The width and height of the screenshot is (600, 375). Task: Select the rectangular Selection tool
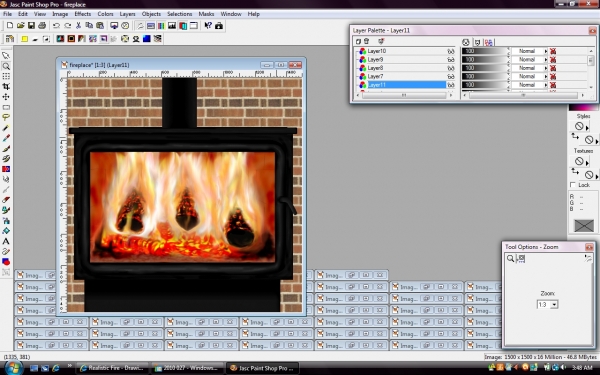click(x=6, y=107)
